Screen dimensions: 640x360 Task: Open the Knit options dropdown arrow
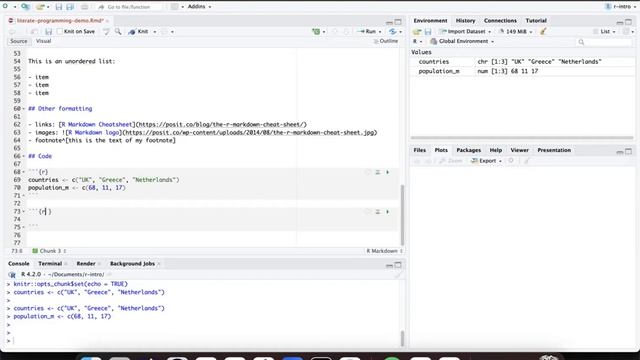(x=155, y=32)
